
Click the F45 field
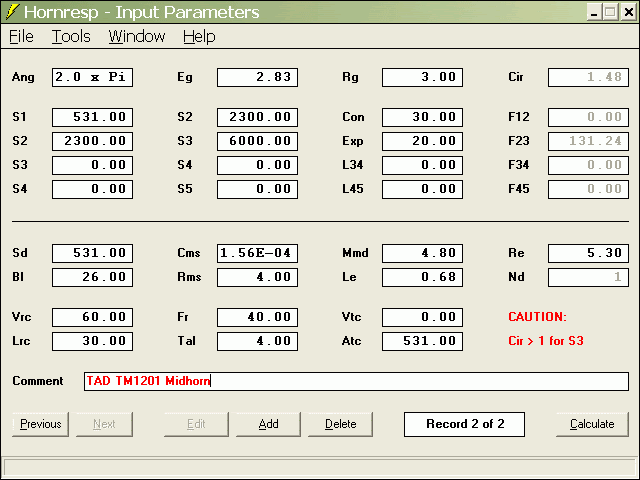click(x=588, y=189)
